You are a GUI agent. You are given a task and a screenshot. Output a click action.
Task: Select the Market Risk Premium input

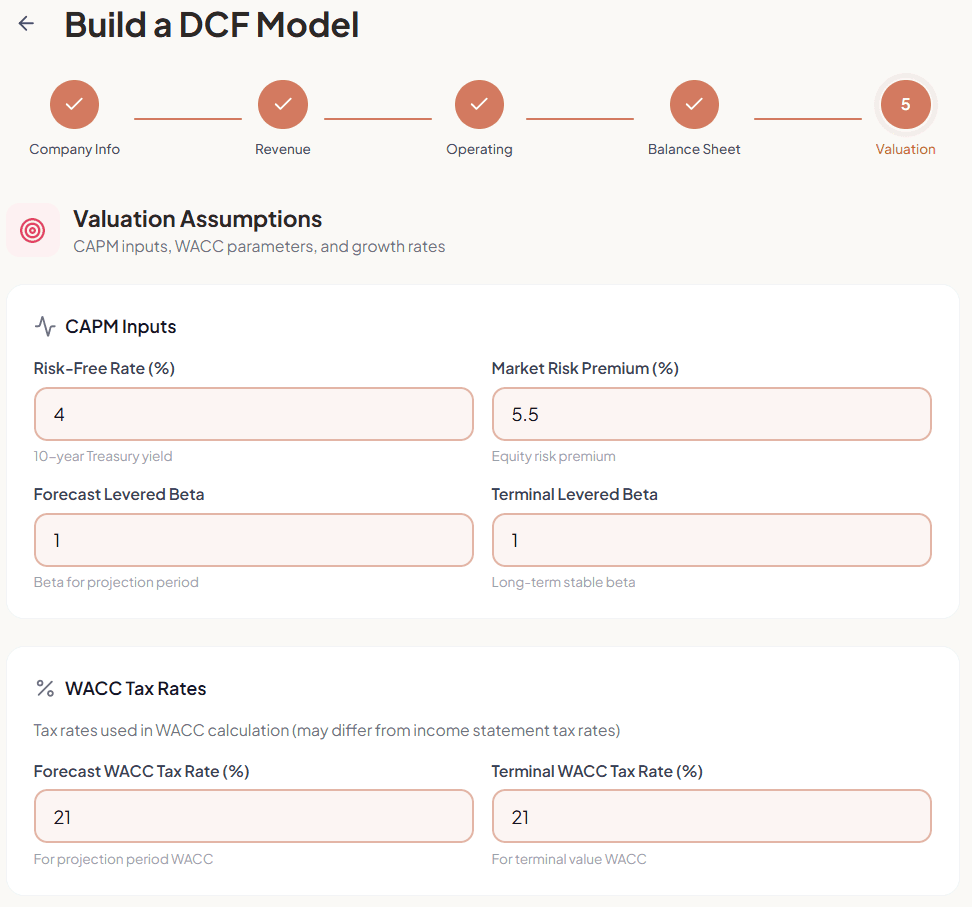pyautogui.click(x=711, y=413)
